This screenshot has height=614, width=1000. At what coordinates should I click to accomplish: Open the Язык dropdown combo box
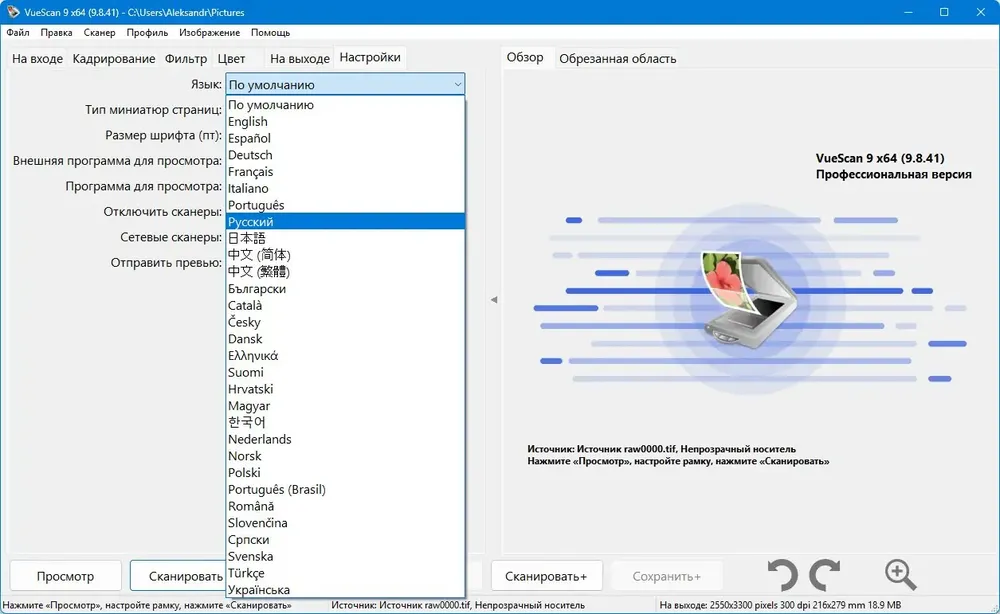(x=345, y=84)
